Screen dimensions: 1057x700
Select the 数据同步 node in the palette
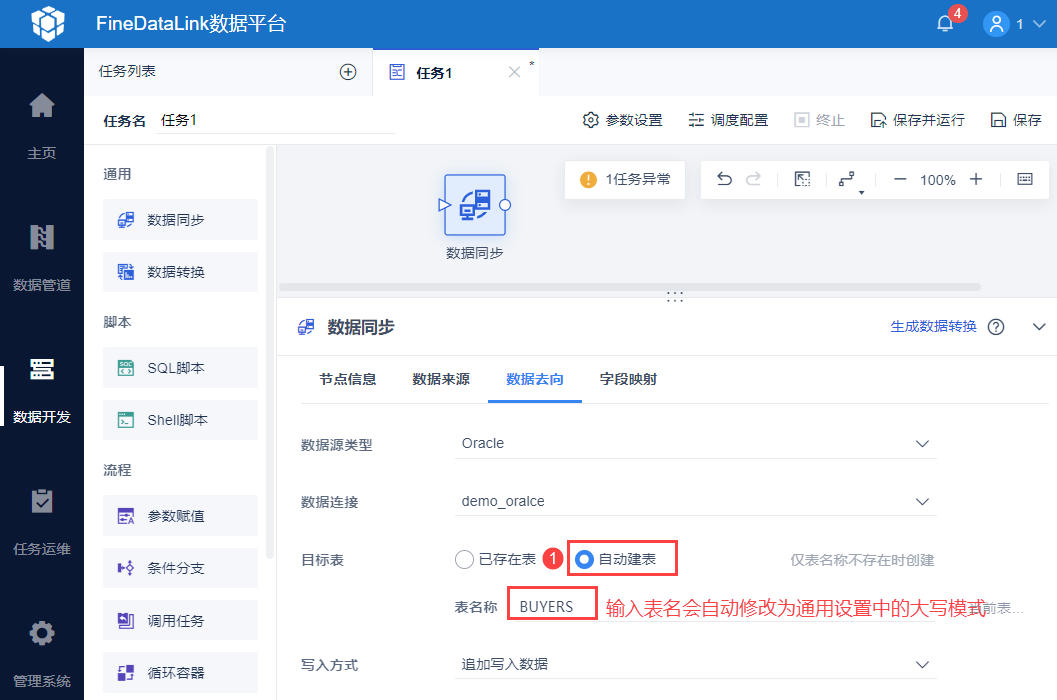tap(181, 220)
